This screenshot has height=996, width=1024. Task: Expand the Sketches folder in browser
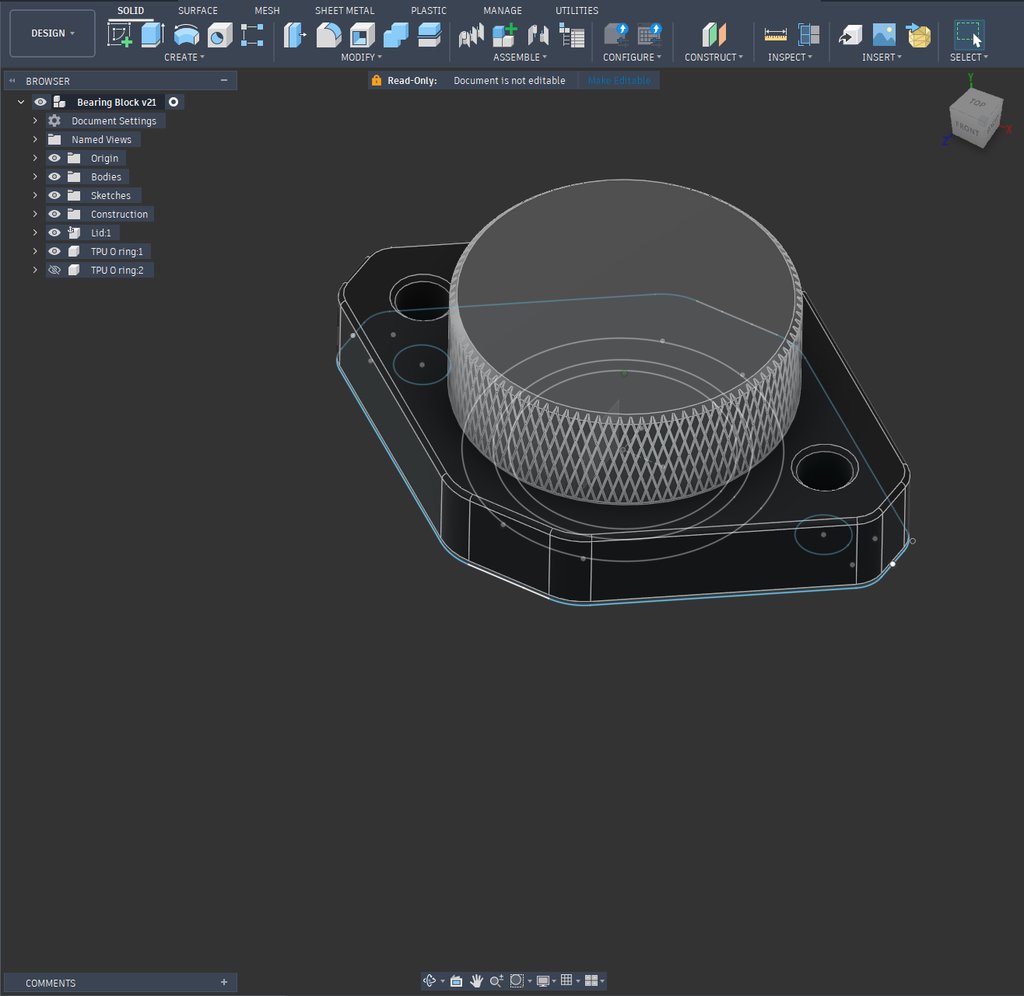(35, 196)
